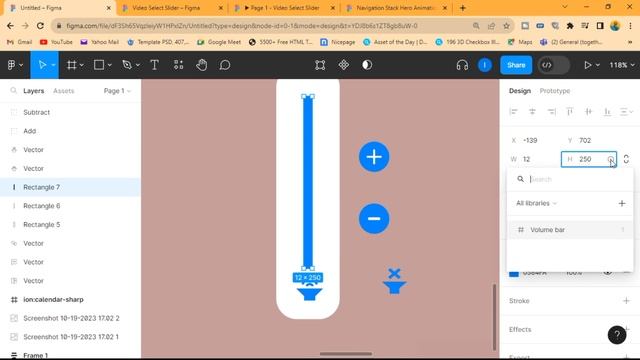Click the Align right icon
This screenshot has height=360, width=640.
551,111
